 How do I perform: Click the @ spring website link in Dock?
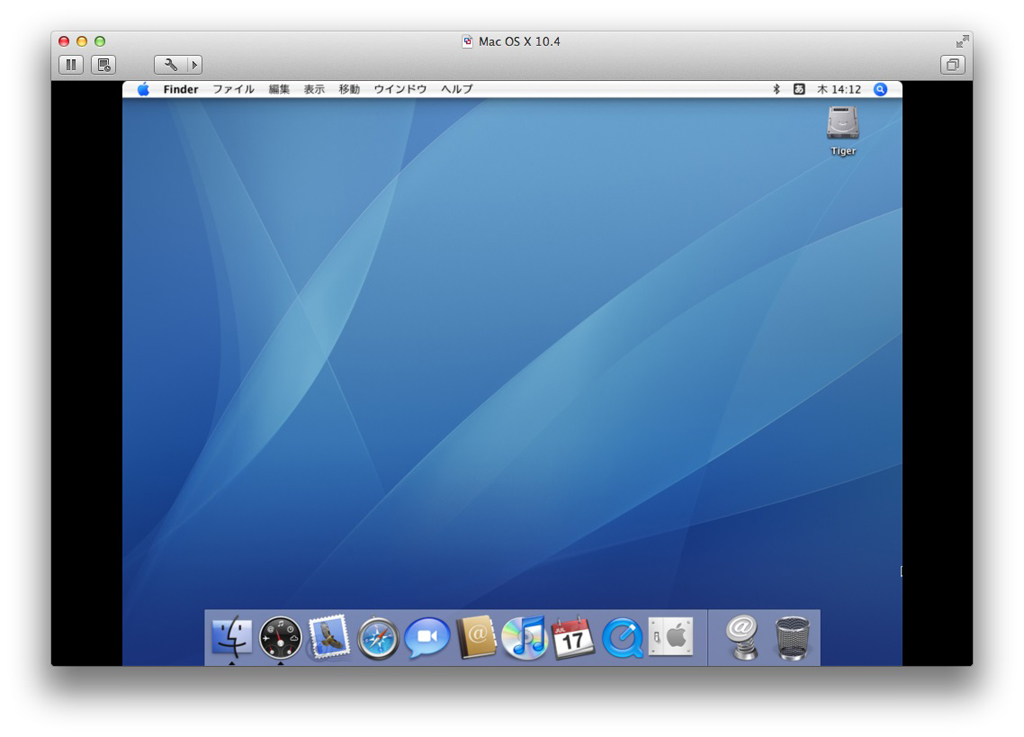[742, 637]
